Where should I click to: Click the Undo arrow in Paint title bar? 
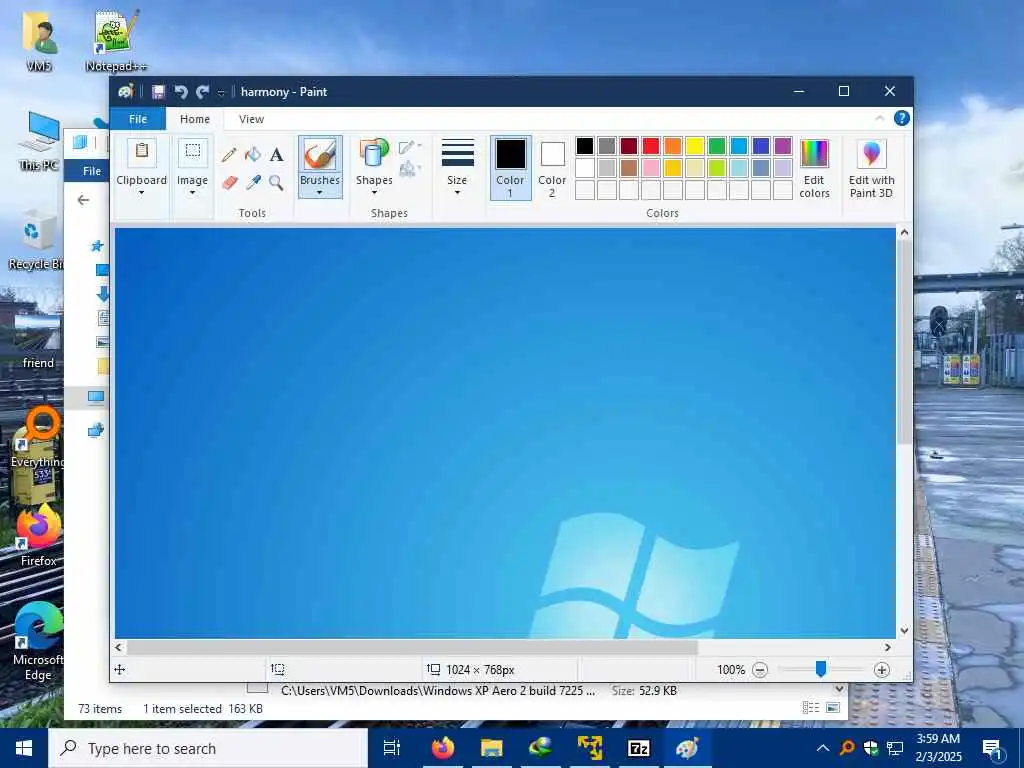click(181, 92)
